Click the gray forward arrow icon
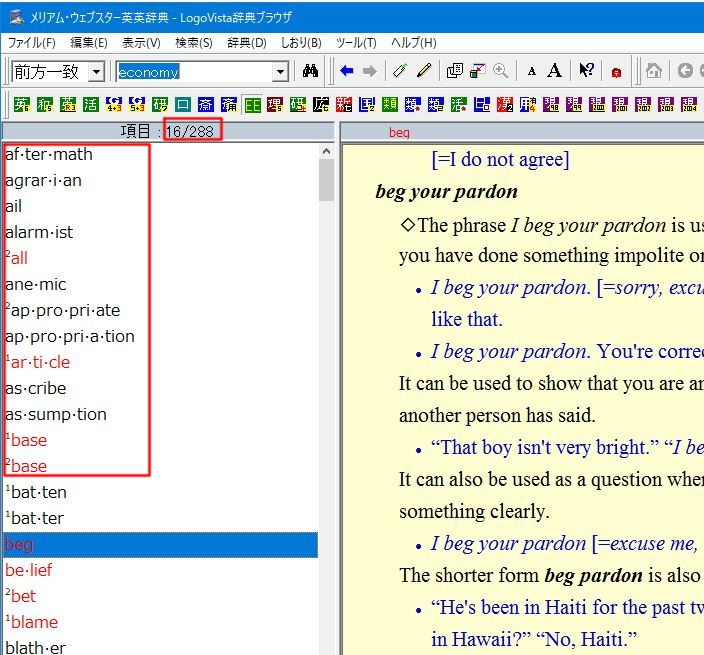704x655 pixels. pos(370,71)
